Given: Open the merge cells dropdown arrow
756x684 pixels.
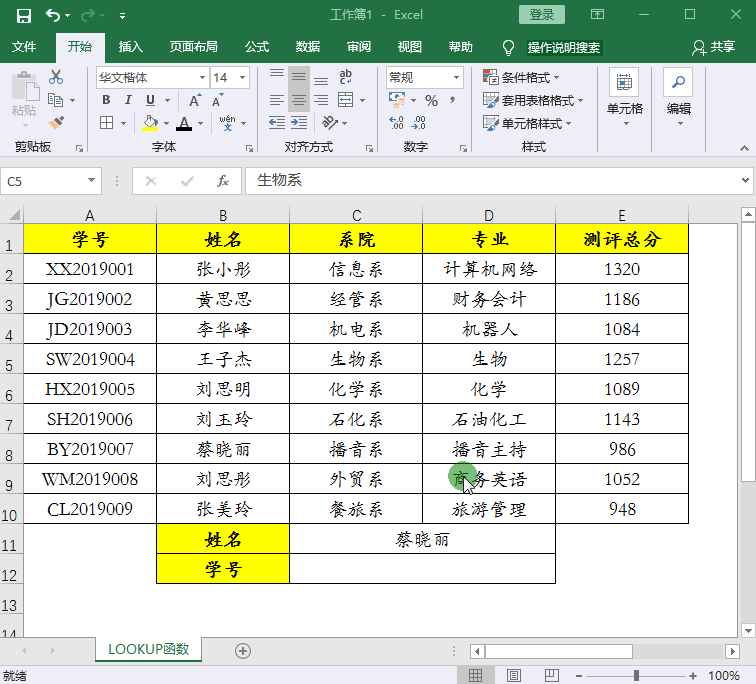Looking at the screenshot, I should click(363, 100).
